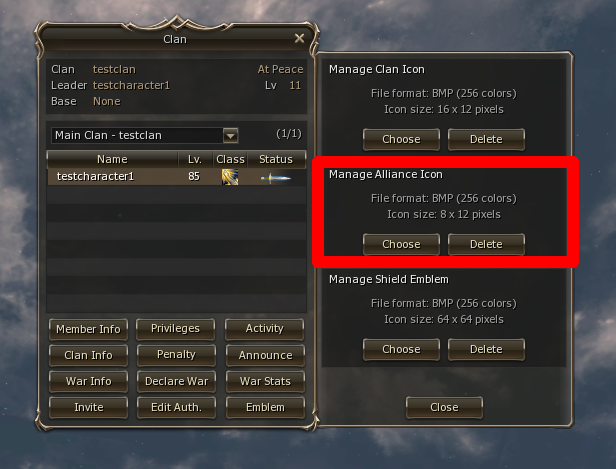Delete the Alliance Icon
This screenshot has height=469, width=616.
point(486,244)
